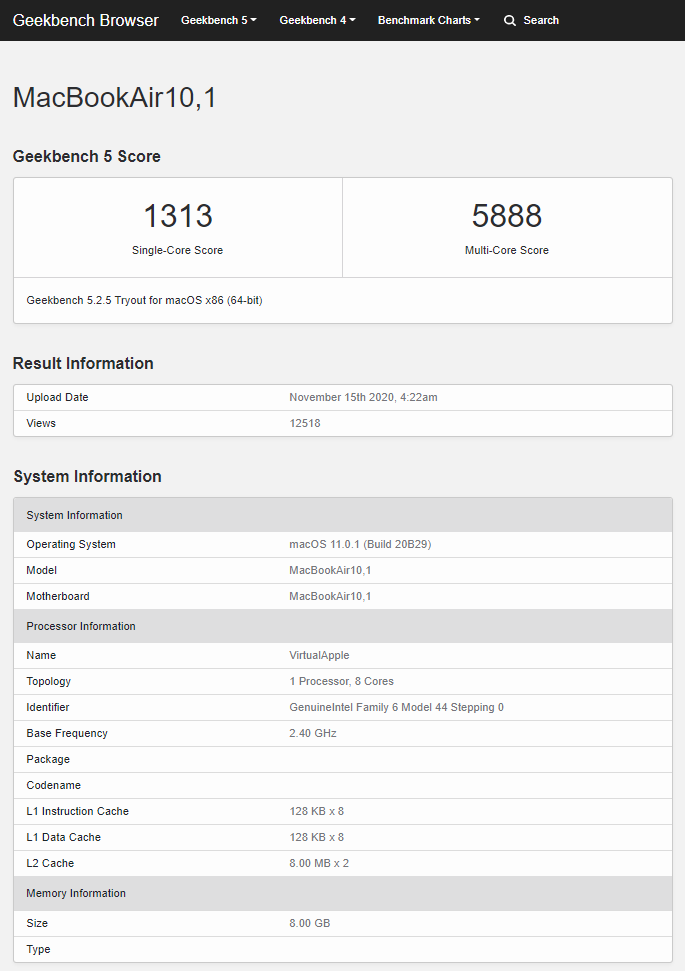Select the Geekbench 5.2.5 Tryout version text
The height and width of the screenshot is (971, 685).
pos(144,300)
